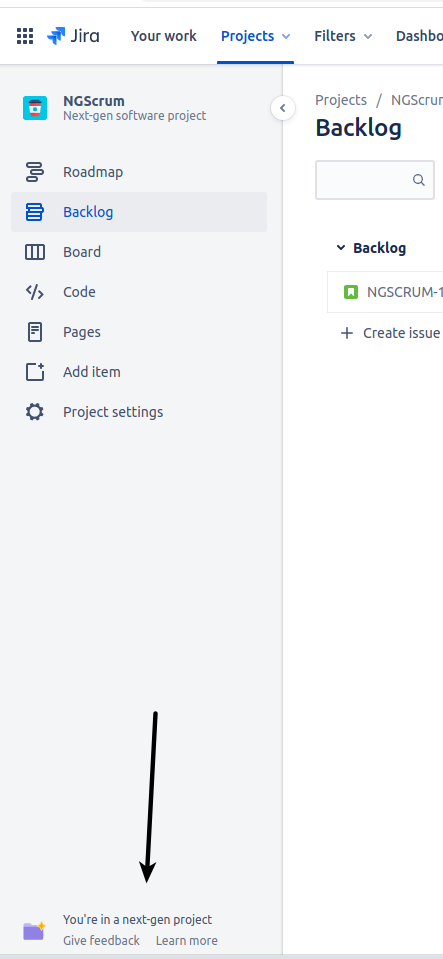Collapse the sidebar with the arrow button
The image size is (443, 959).
(x=283, y=108)
